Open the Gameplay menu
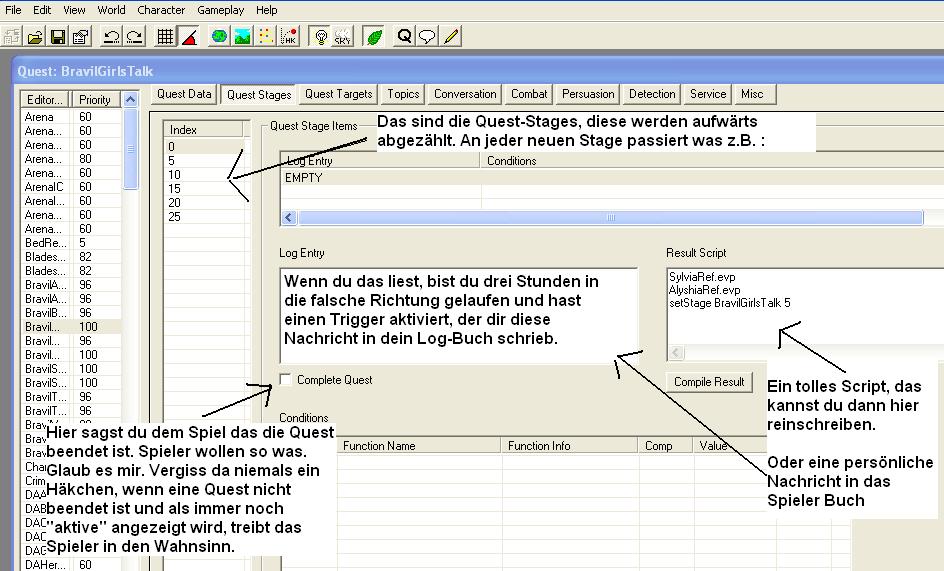The height and width of the screenshot is (571, 944). (220, 10)
